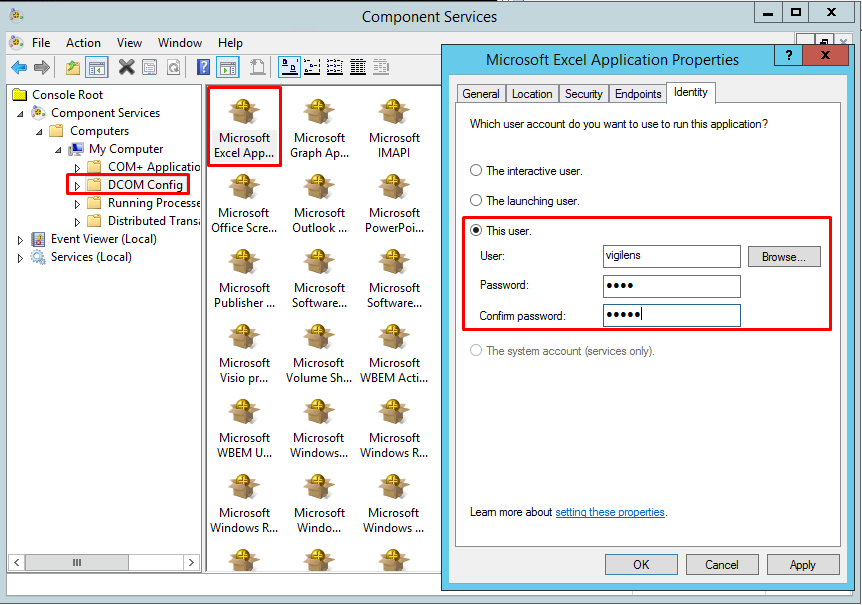The height and width of the screenshot is (605, 862).
Task: Switch to the Location tab
Action: click(532, 94)
